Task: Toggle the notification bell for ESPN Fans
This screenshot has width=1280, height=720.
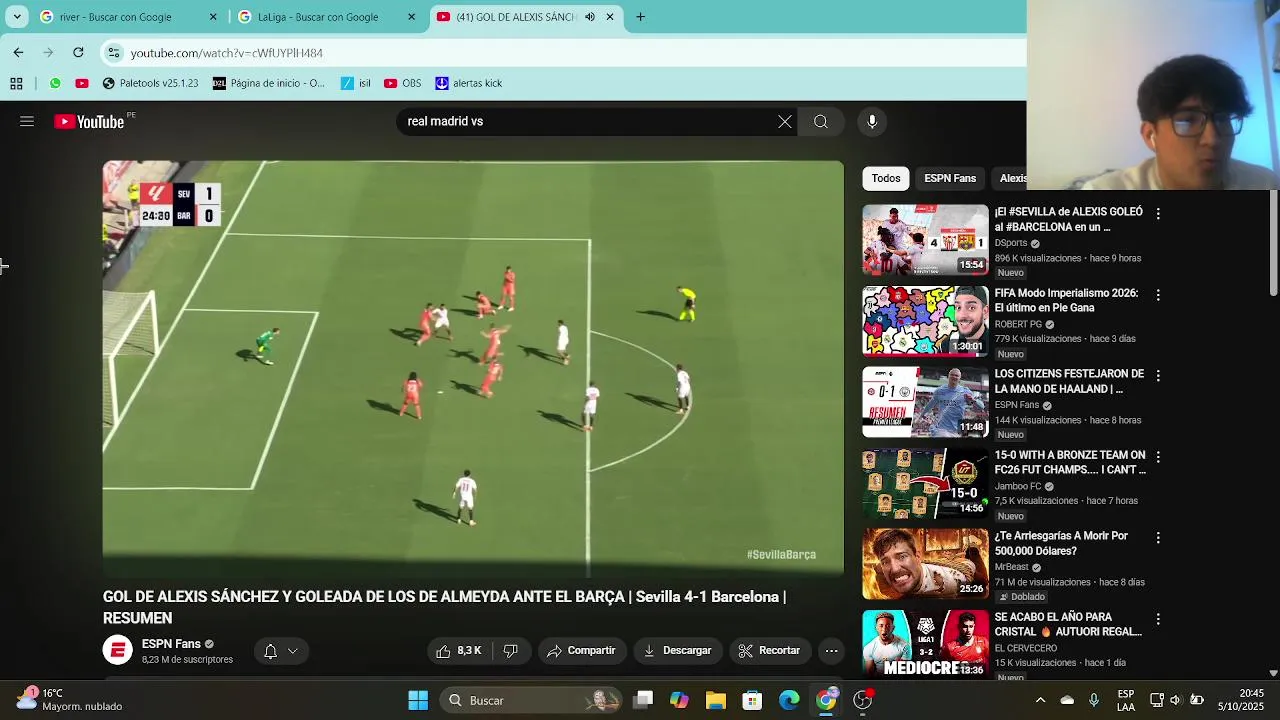Action: pos(270,651)
